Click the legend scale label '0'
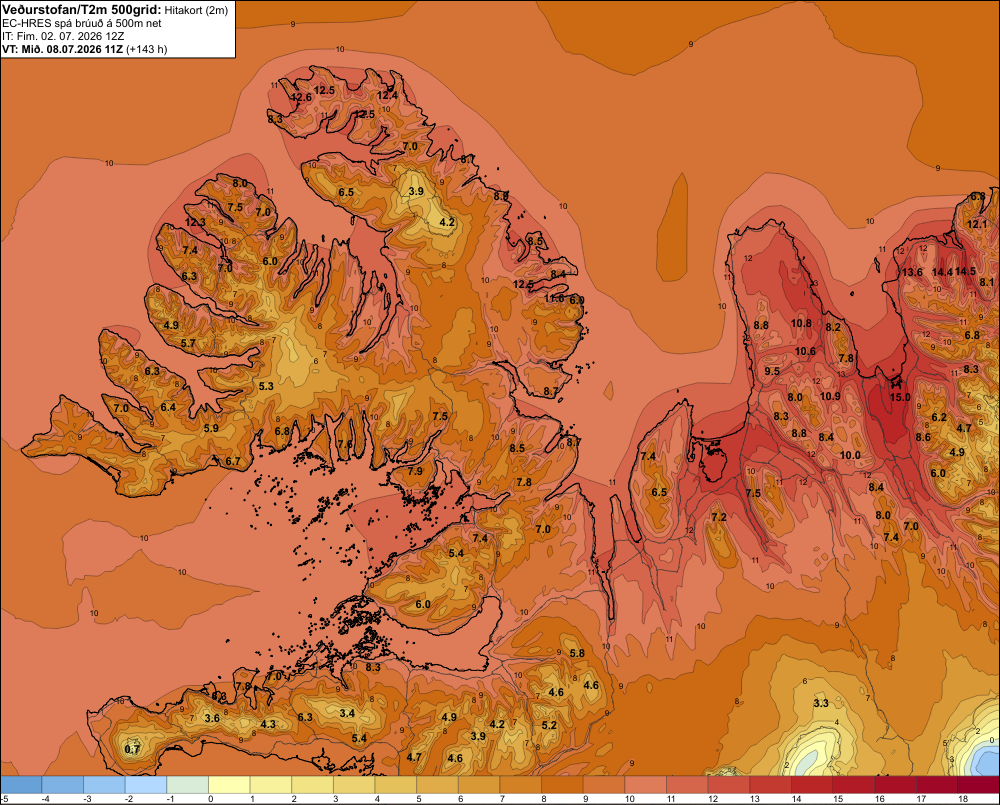 pos(210,799)
